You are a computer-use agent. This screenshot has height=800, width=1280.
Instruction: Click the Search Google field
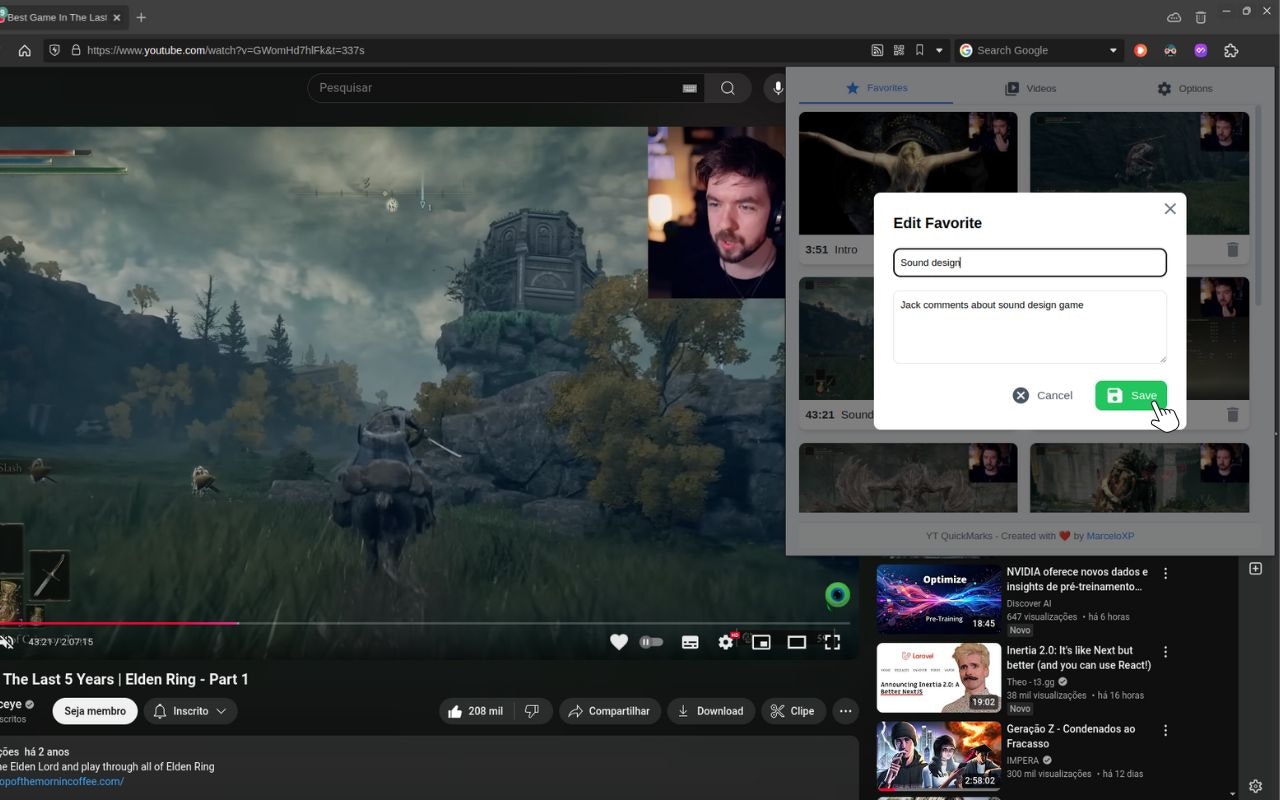click(1039, 50)
